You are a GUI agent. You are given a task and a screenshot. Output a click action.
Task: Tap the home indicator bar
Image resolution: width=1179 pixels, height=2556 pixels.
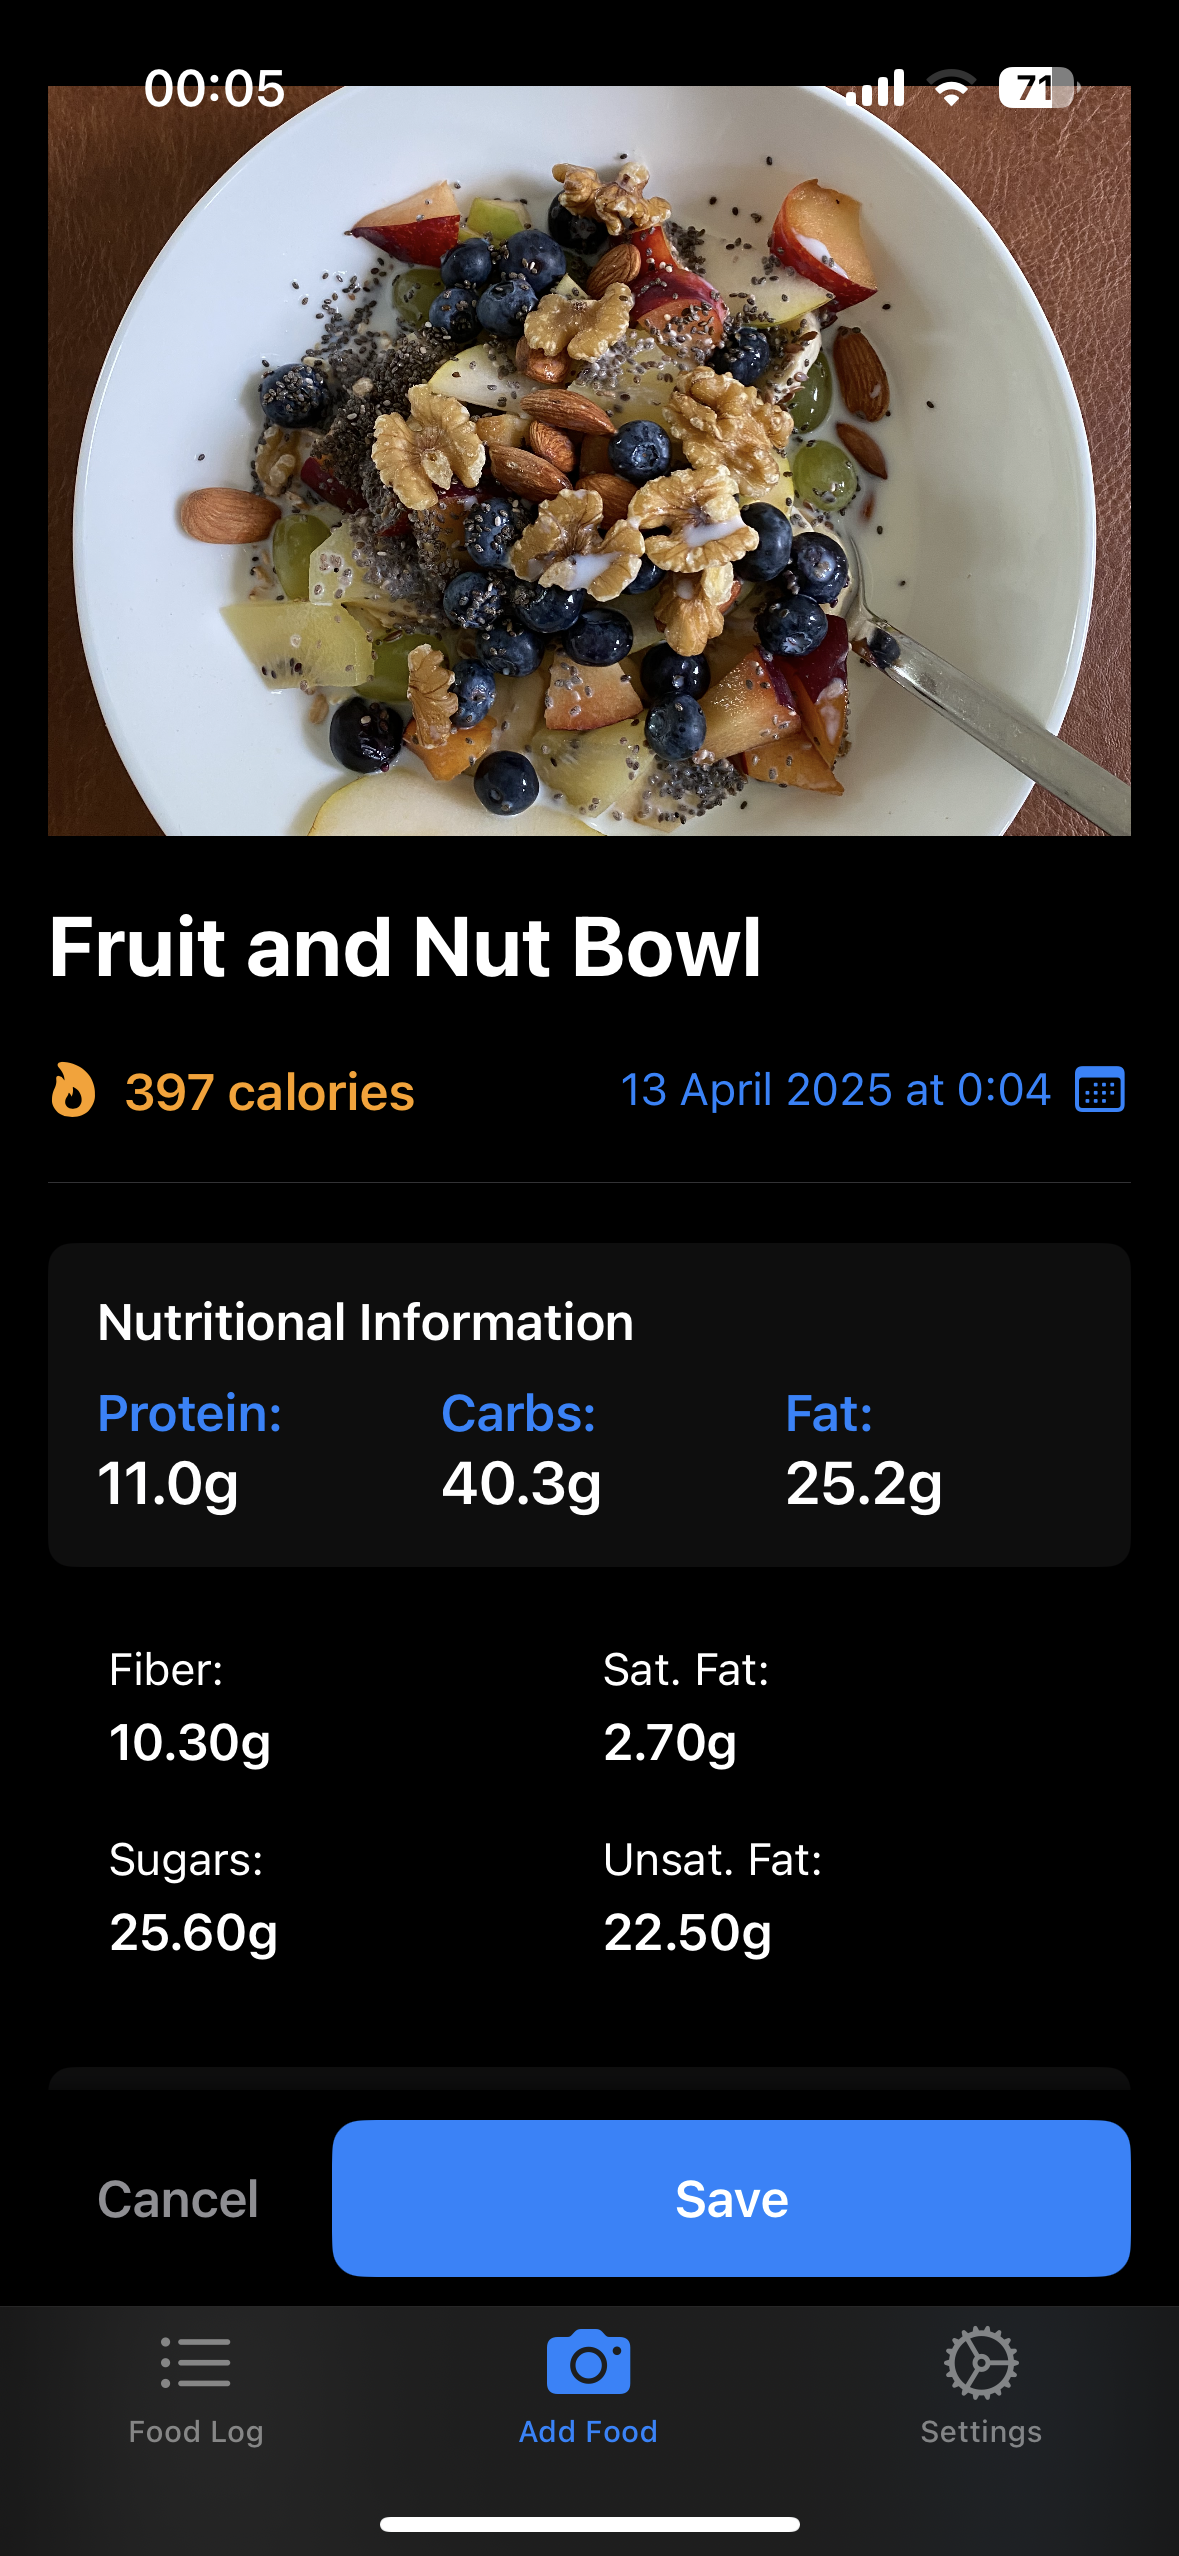click(x=589, y=2524)
